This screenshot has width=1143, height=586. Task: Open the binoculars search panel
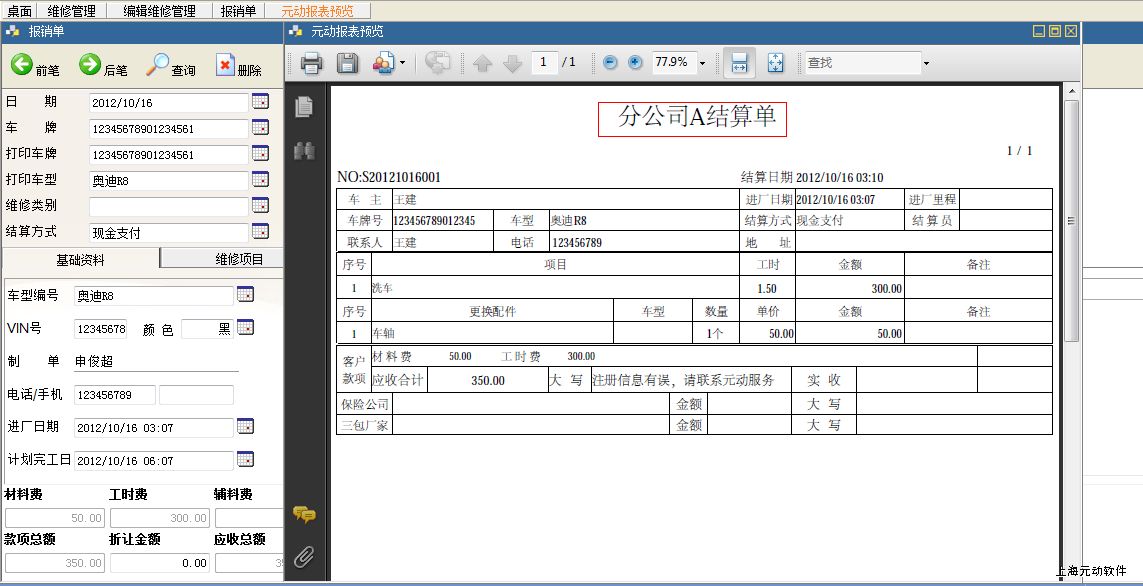pos(304,151)
